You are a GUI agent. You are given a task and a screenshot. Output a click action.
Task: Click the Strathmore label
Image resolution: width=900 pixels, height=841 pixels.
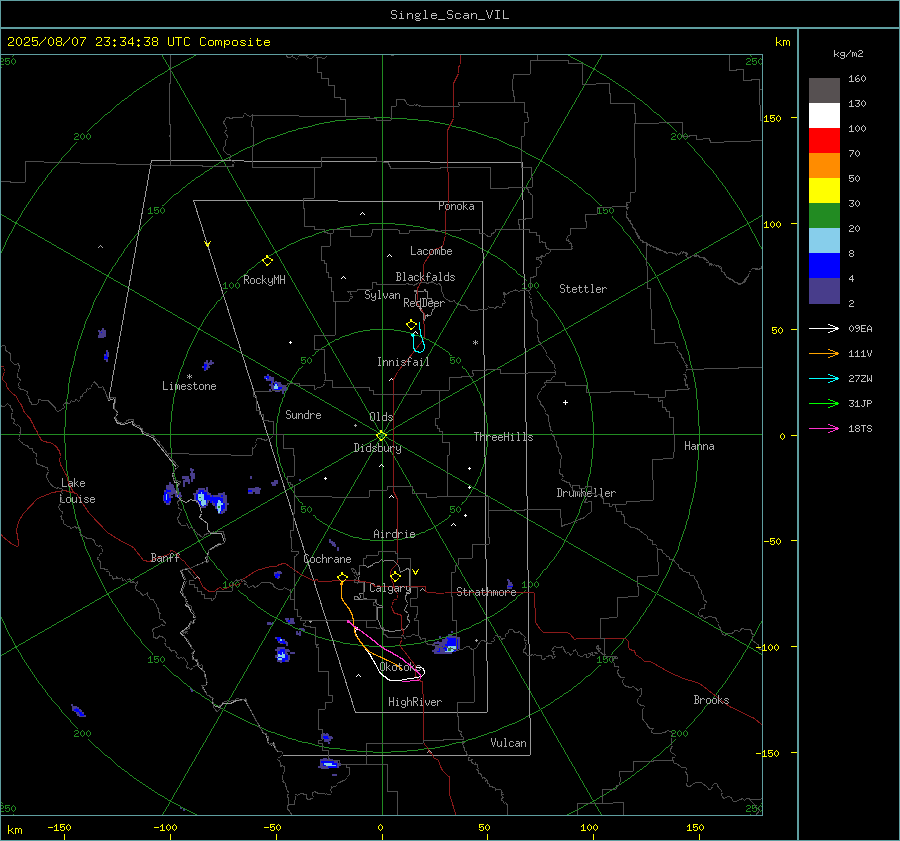coord(486,592)
